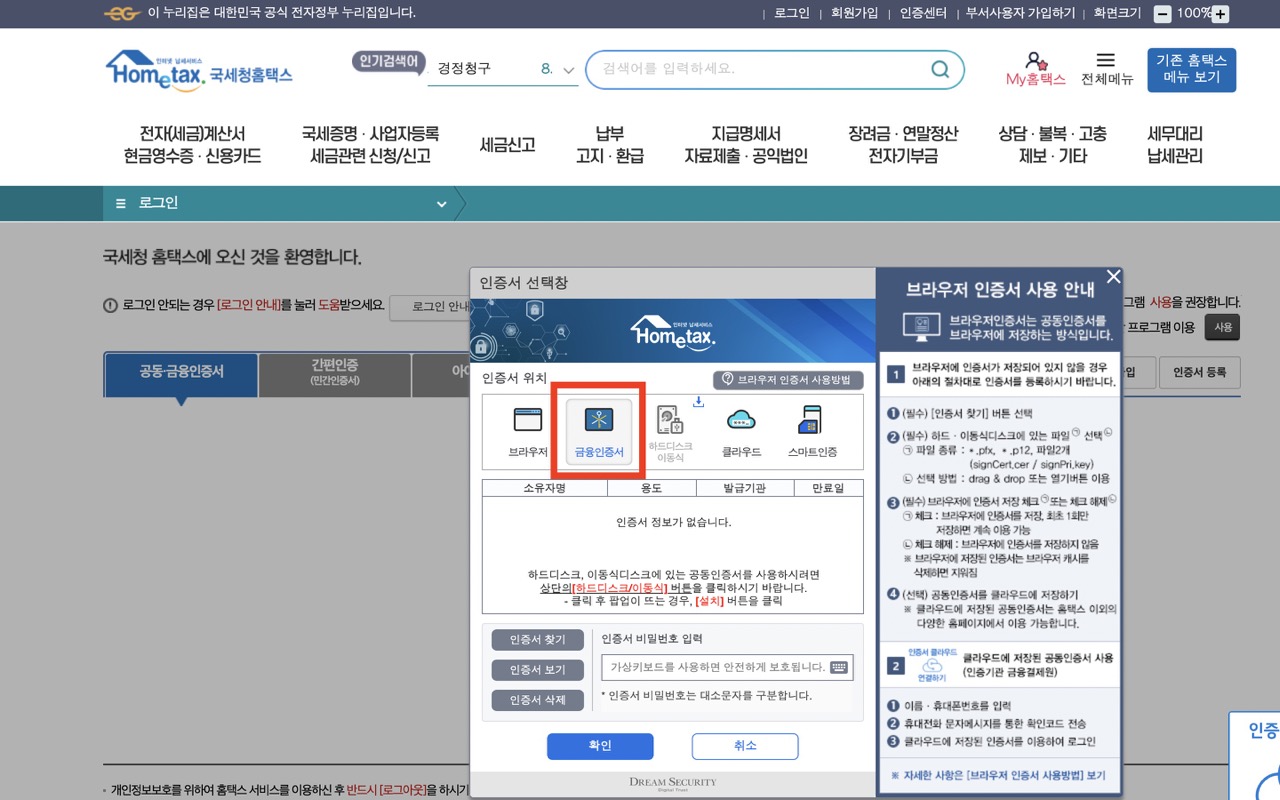The width and height of the screenshot is (1280, 800).
Task: Click the 기존 홈택스 메뉴 보기 button
Action: click(1192, 70)
